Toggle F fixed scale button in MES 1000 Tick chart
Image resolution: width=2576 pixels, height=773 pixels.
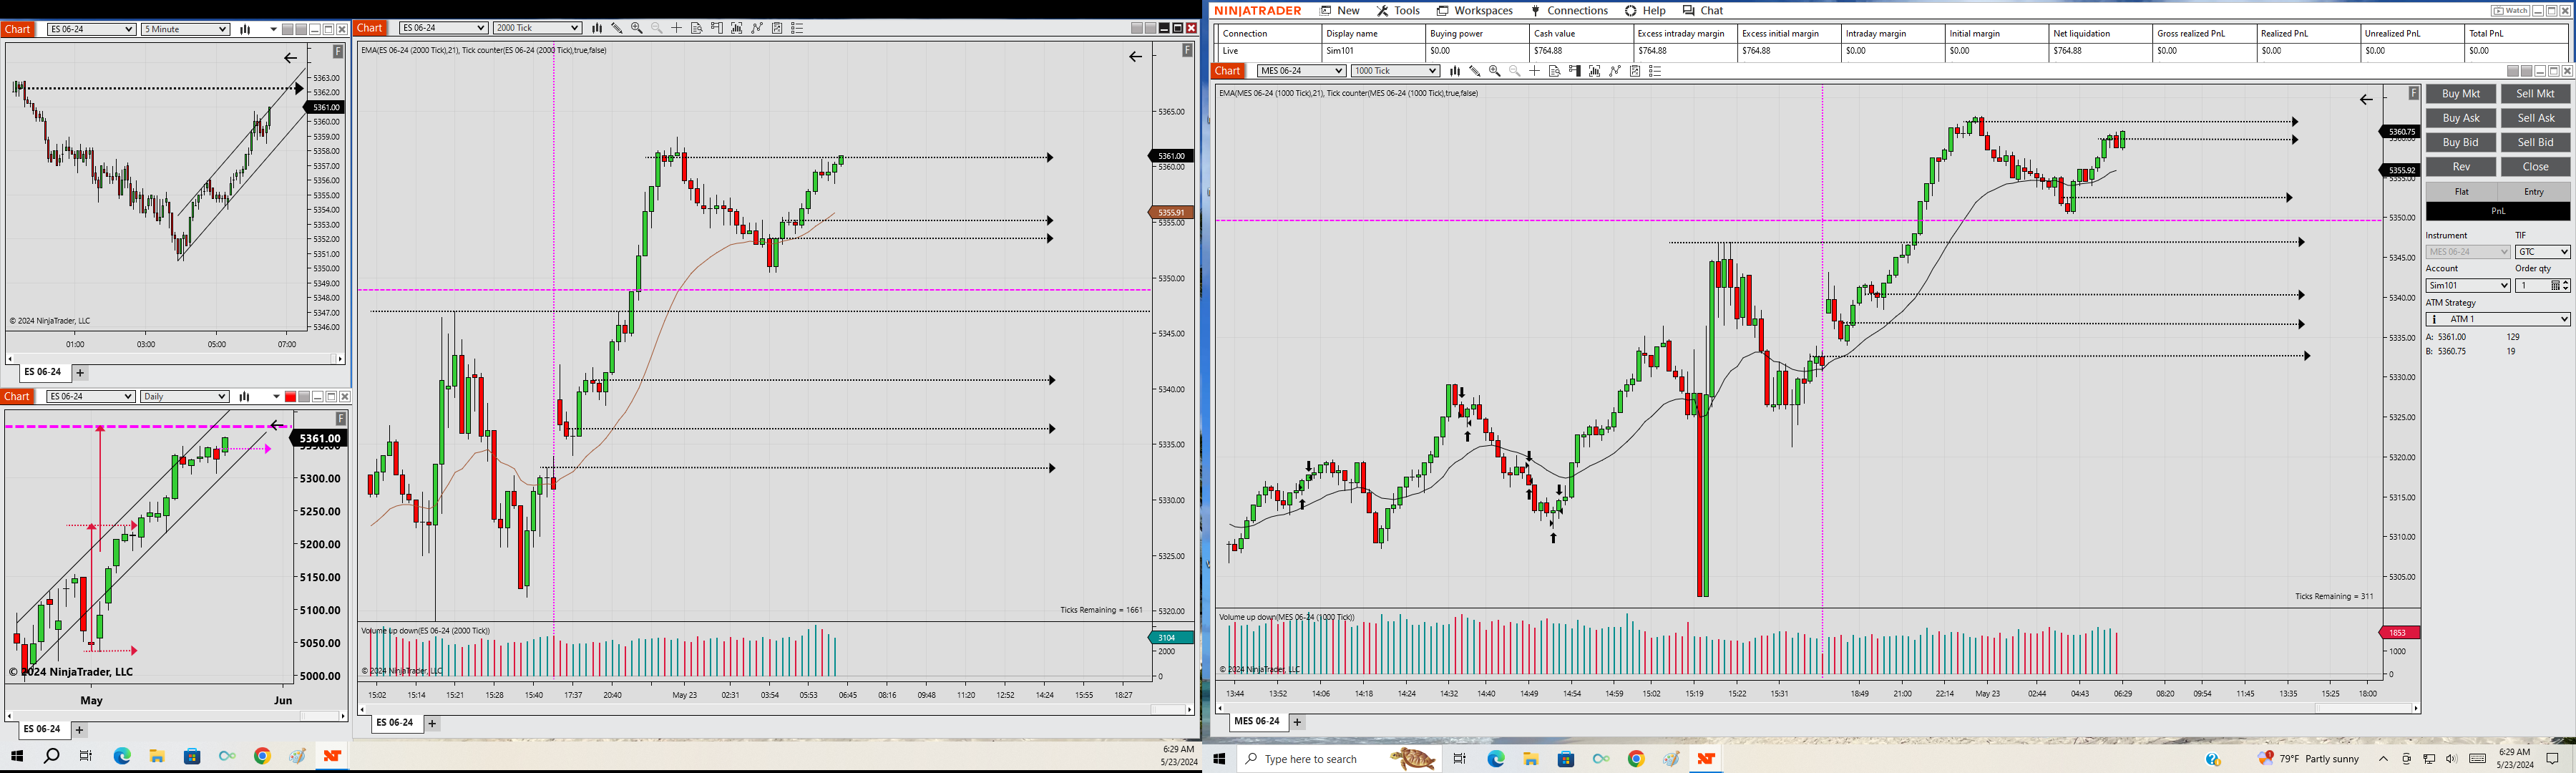click(x=2413, y=93)
